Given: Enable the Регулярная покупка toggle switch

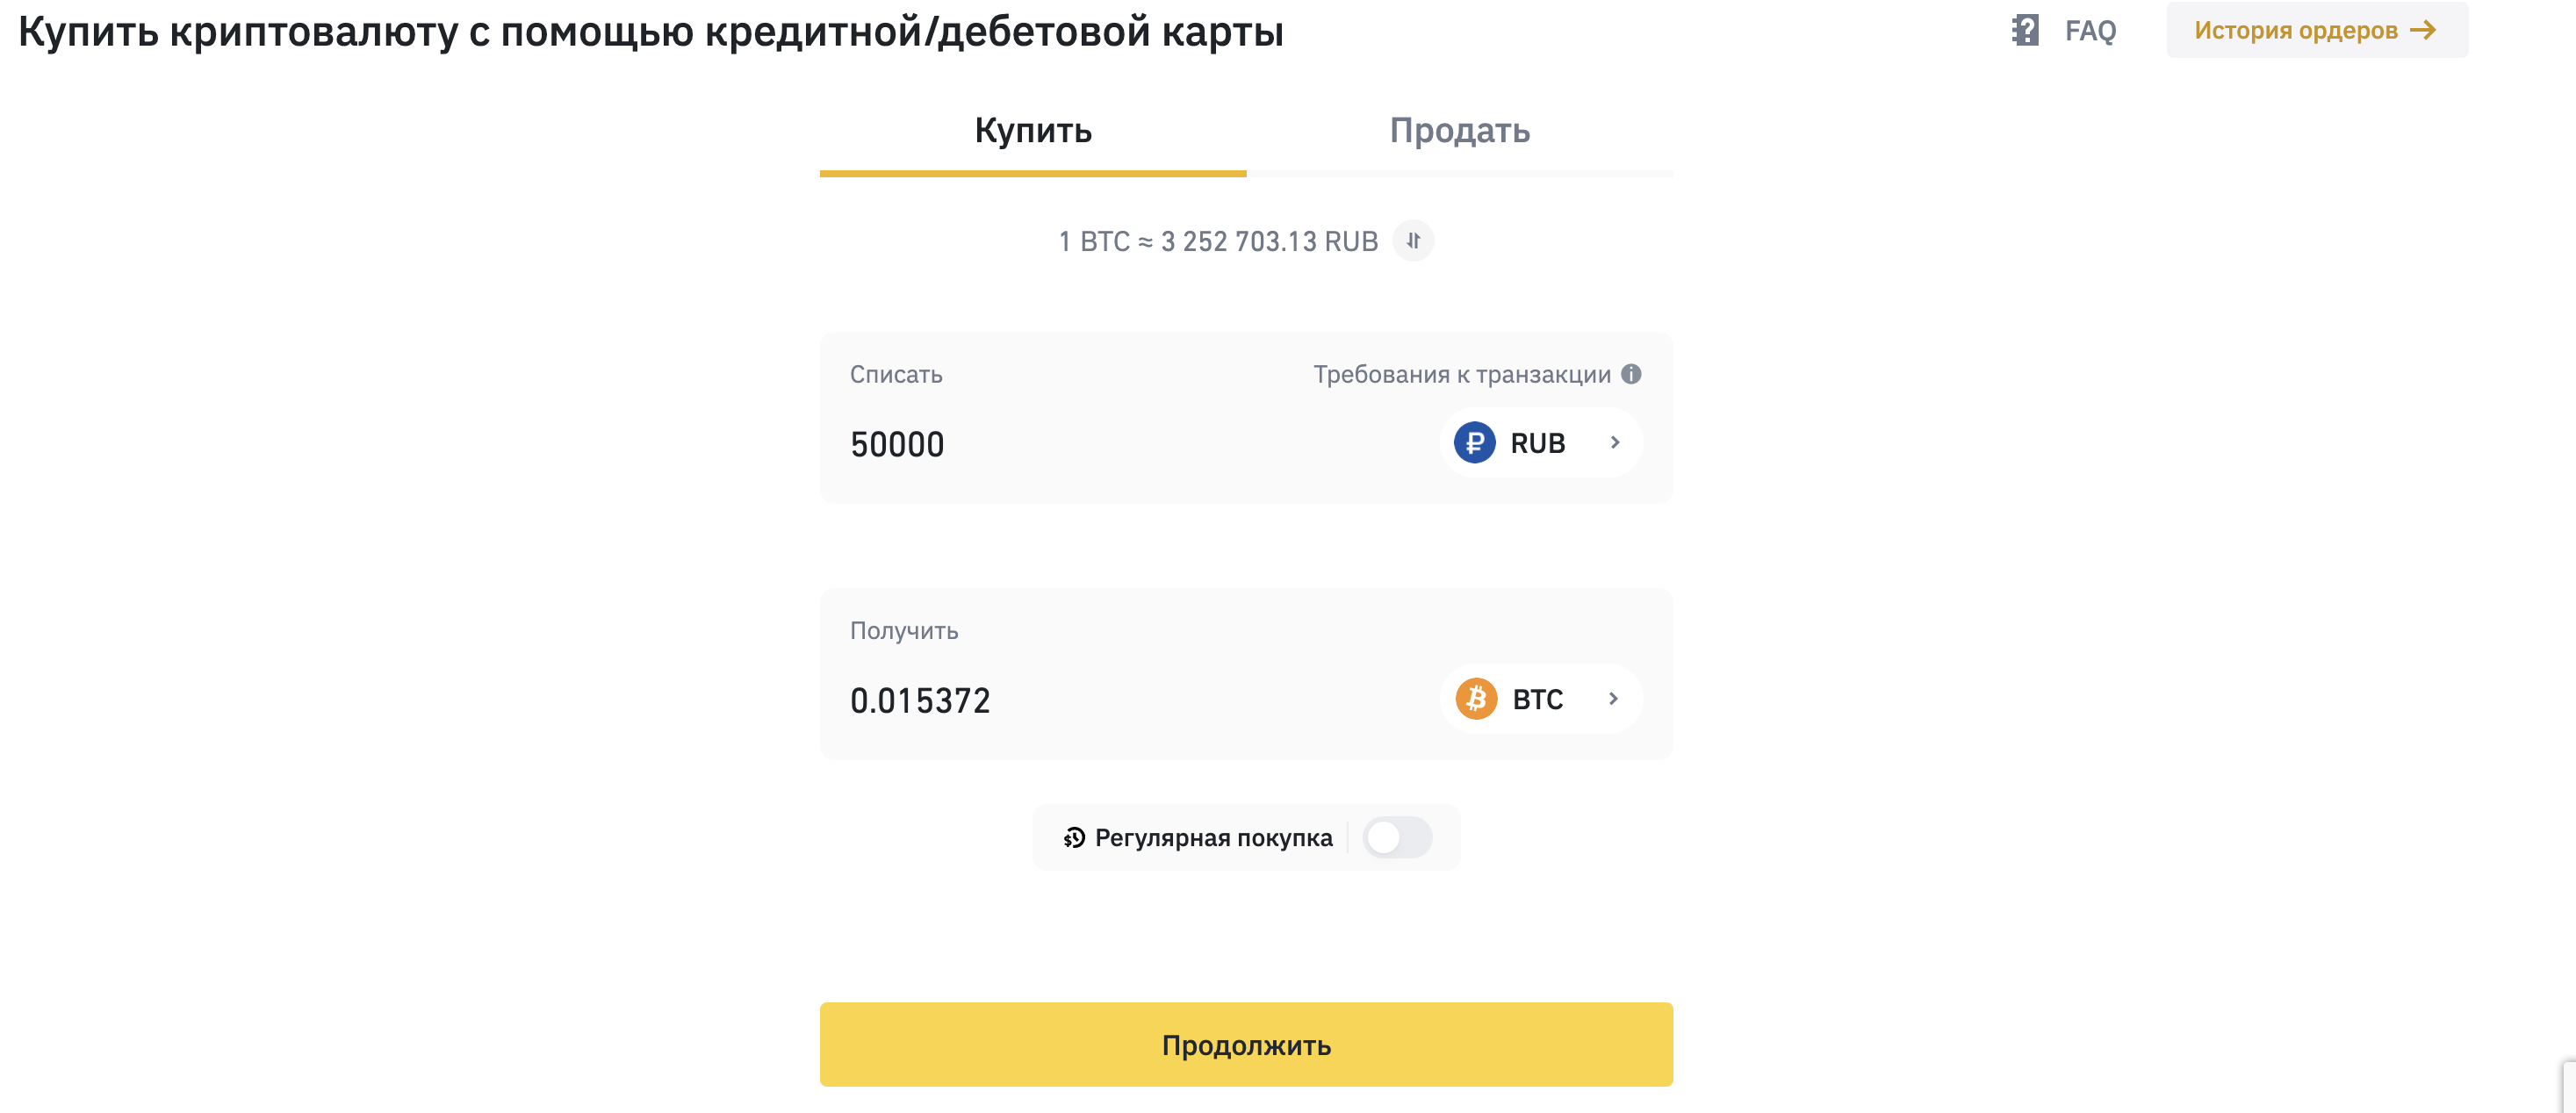Looking at the screenshot, I should pyautogui.click(x=1397, y=838).
